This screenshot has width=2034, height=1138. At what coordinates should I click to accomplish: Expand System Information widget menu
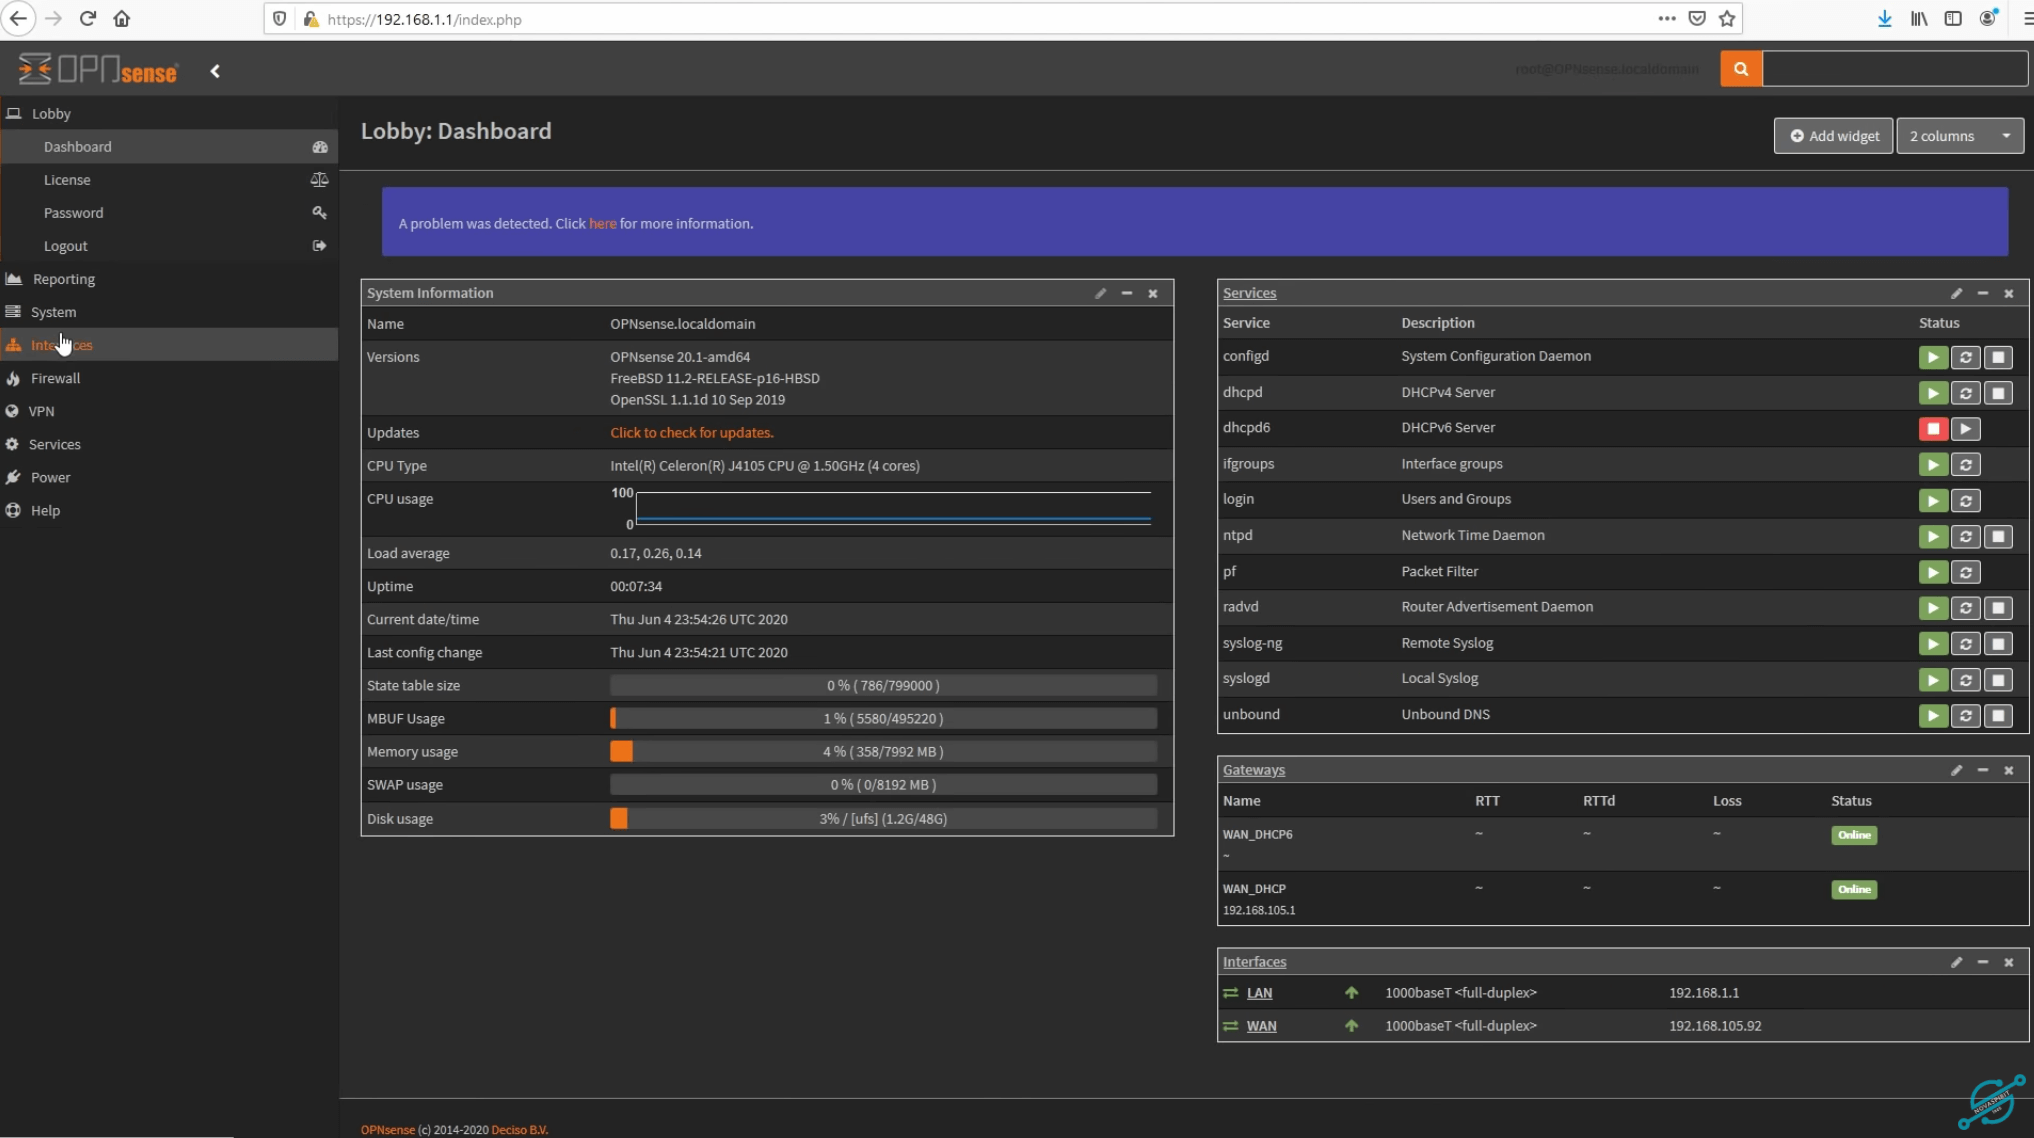[1102, 292]
